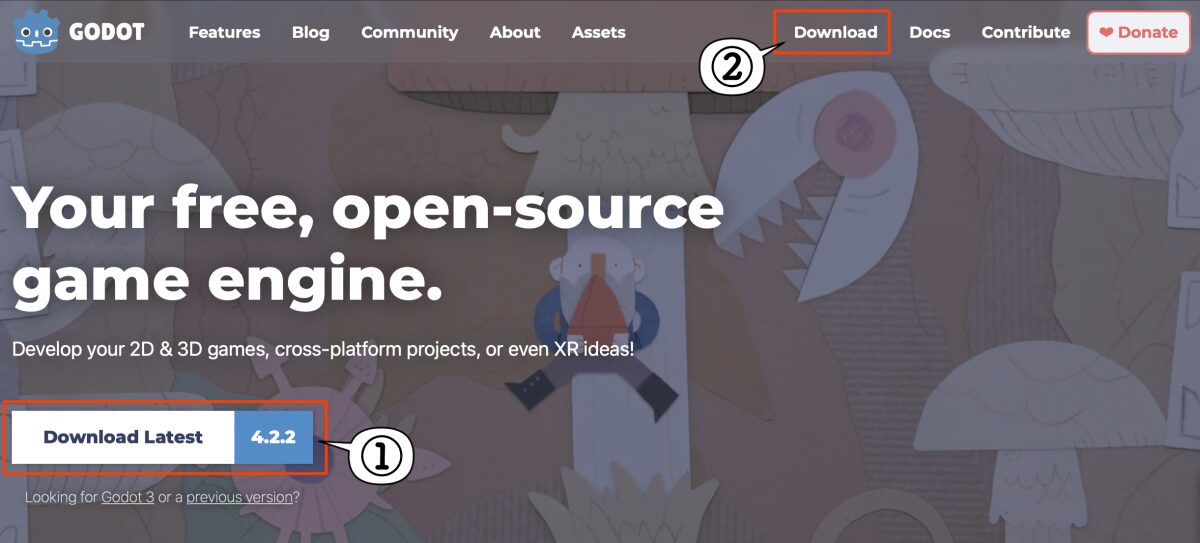This screenshot has width=1200, height=543.
Task: Click the text 'Develop your 2D & 3D games'
Action: (139, 350)
